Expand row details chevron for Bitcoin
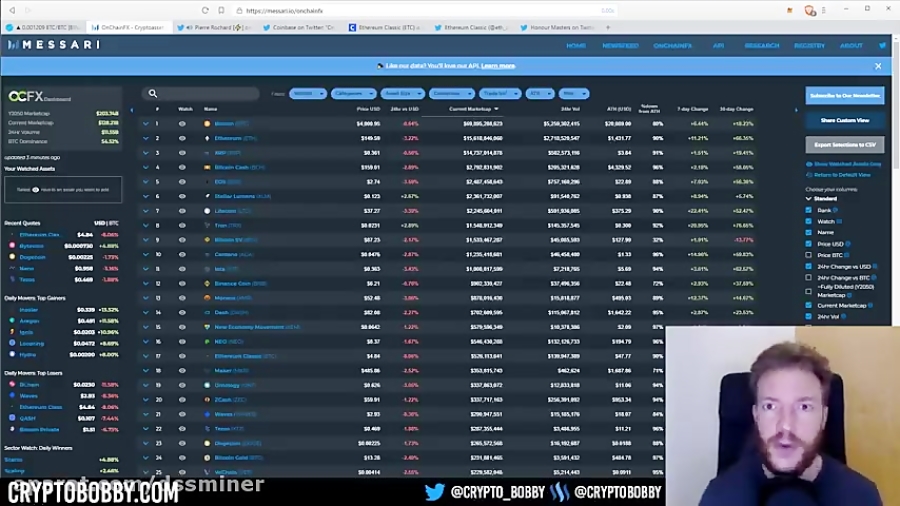Screen dimensions: 900x506 pos(146,123)
